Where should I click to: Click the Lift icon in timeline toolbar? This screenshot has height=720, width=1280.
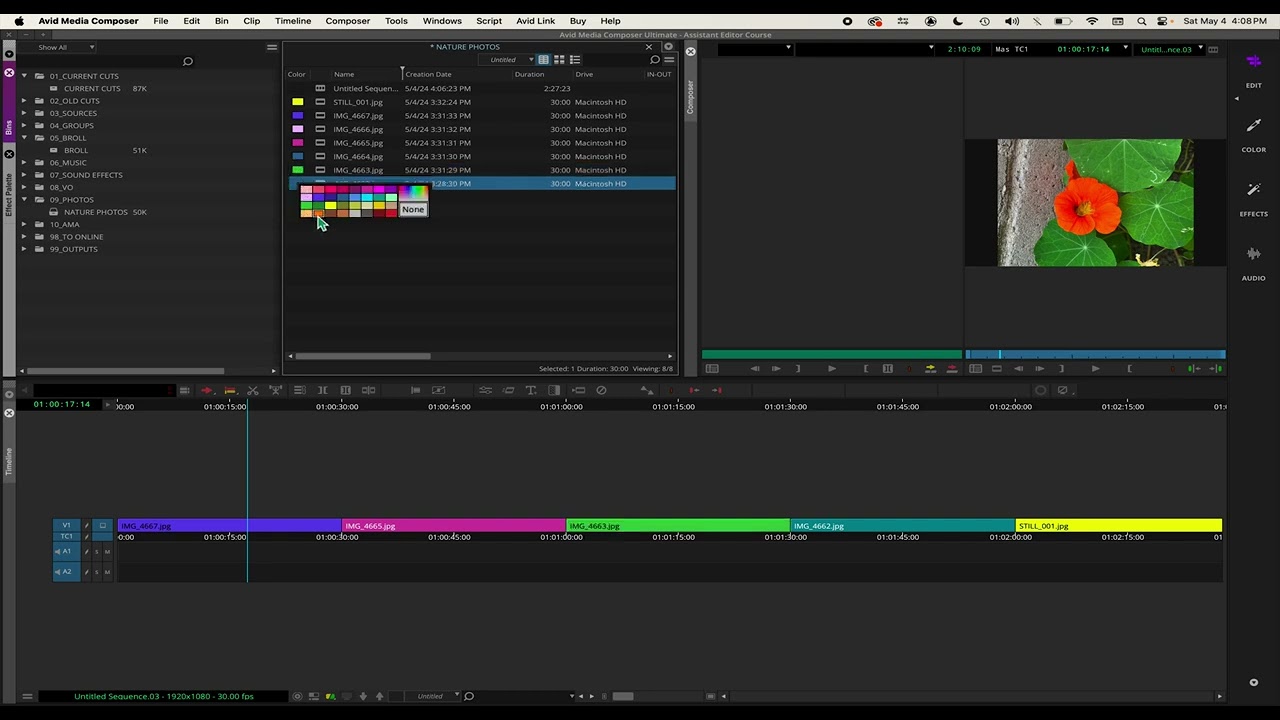[276, 390]
